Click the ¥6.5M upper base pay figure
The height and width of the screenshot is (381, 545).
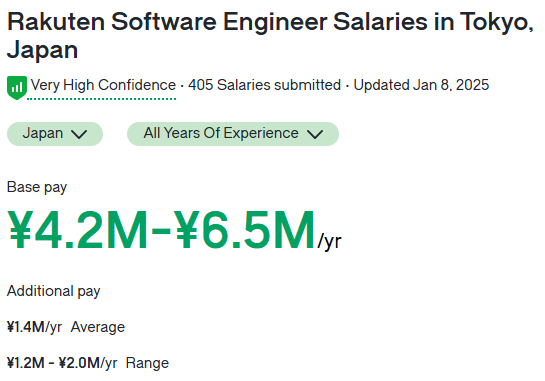click(245, 230)
